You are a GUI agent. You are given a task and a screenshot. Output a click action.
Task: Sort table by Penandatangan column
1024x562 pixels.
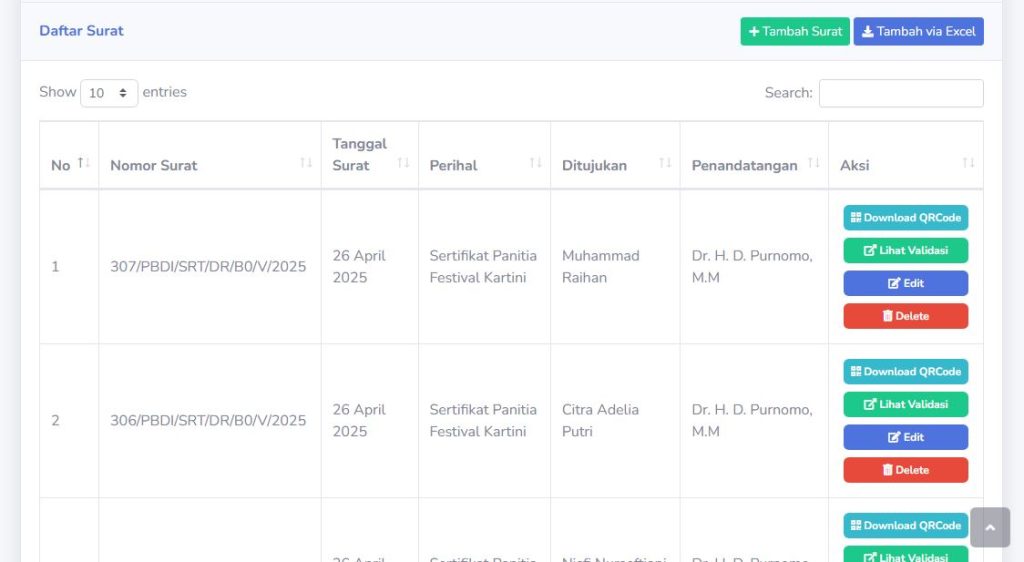[x=754, y=155]
